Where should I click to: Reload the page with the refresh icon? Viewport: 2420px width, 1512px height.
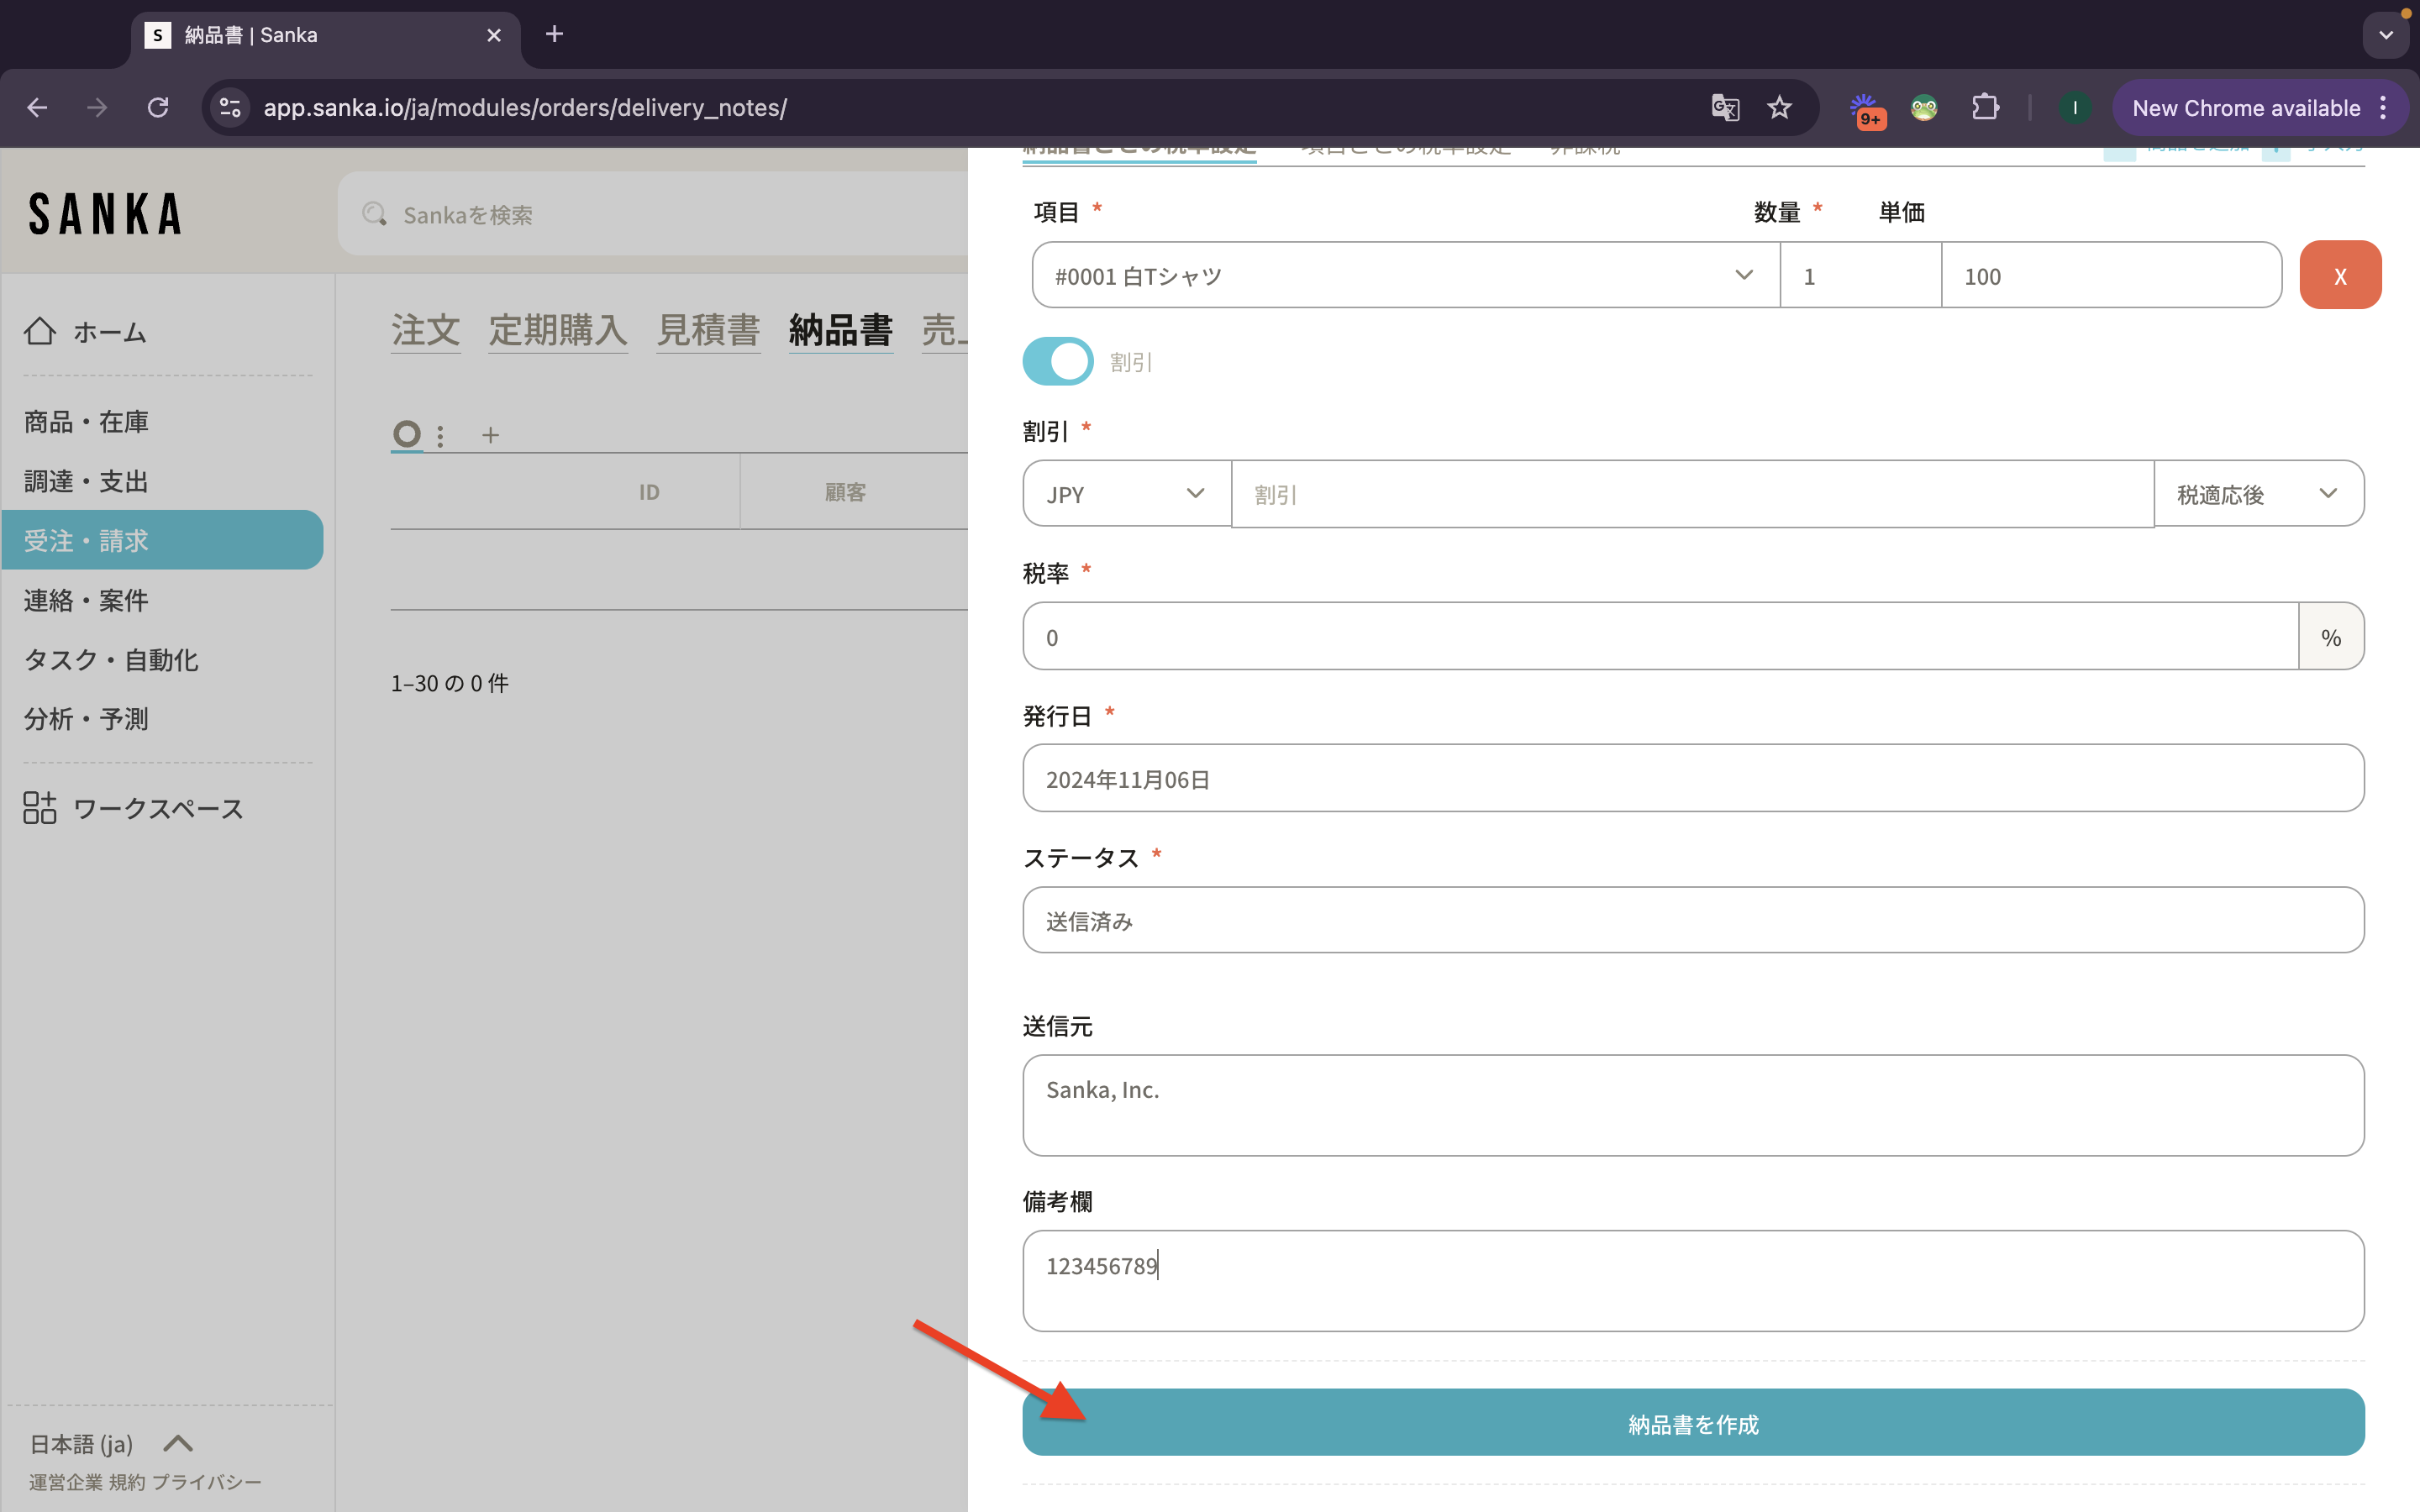(x=158, y=108)
